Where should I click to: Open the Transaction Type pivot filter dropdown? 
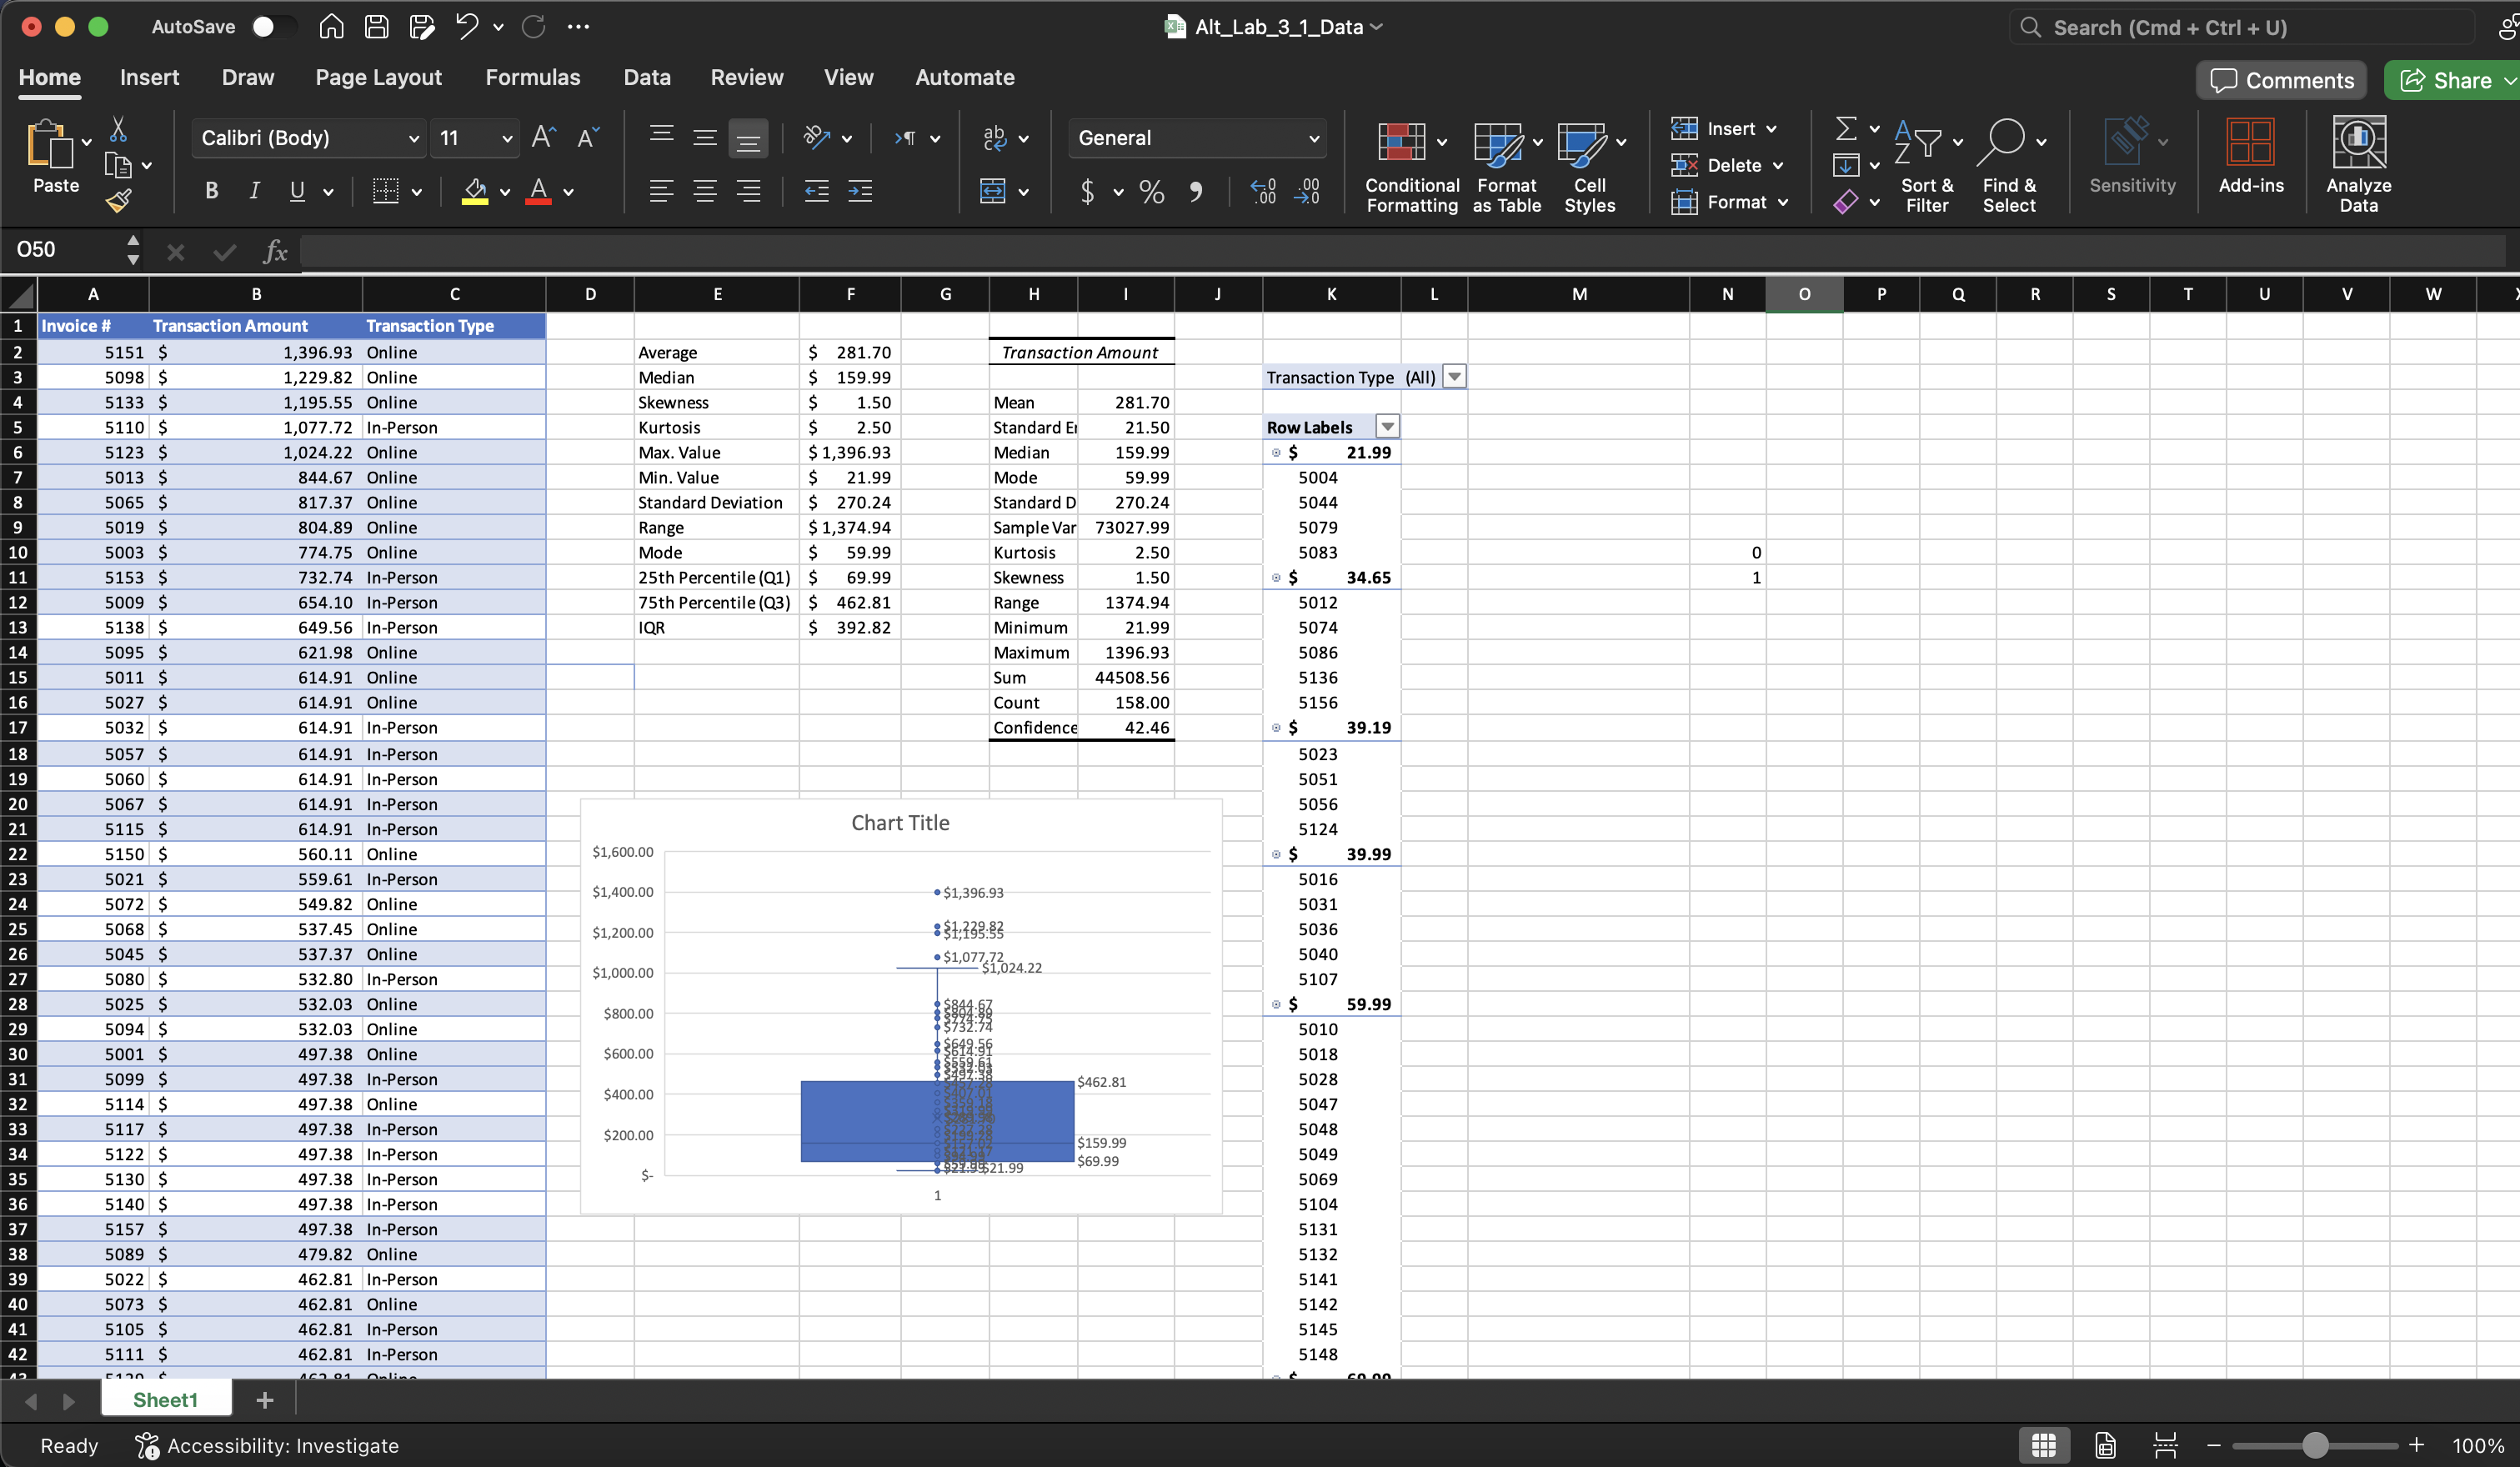tap(1455, 377)
